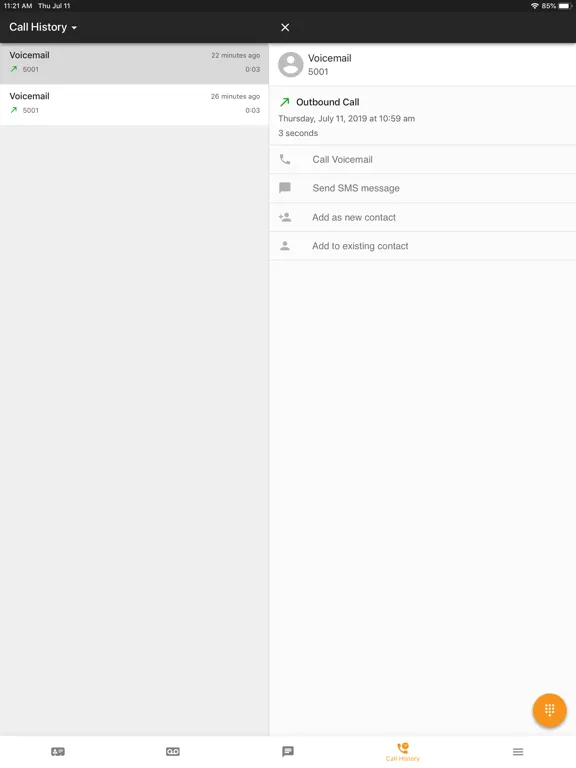
Task: Tap the battery indicator
Action: click(565, 6)
